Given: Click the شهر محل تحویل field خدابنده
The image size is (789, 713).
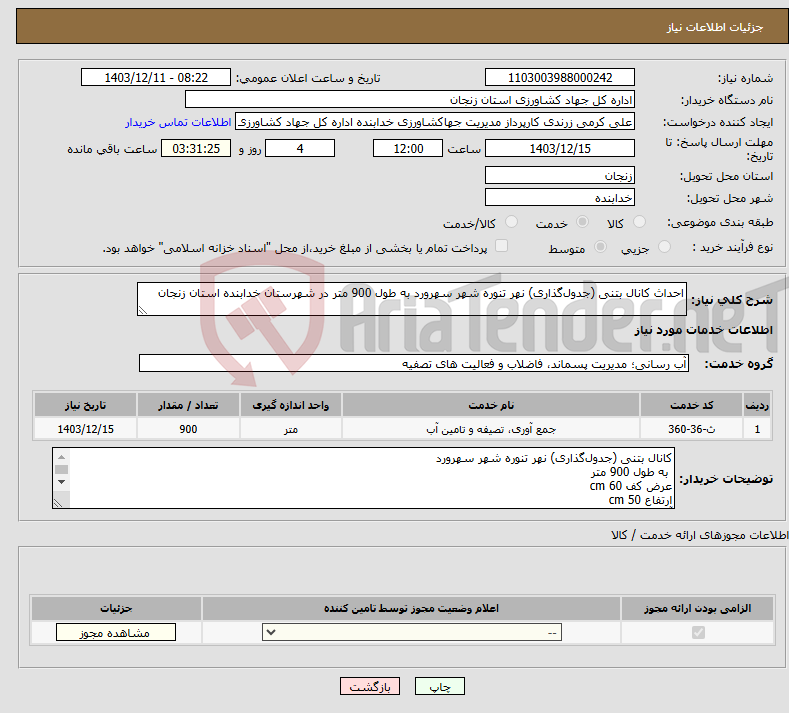Looking at the screenshot, I should coord(560,197).
